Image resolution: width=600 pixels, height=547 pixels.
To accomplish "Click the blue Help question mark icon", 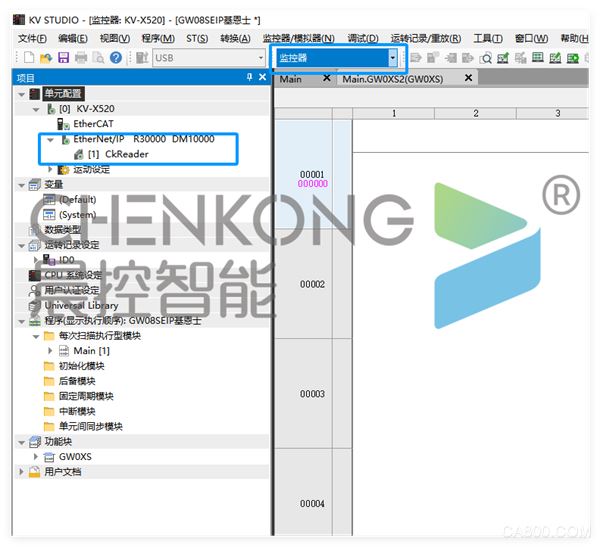I will coord(116,58).
